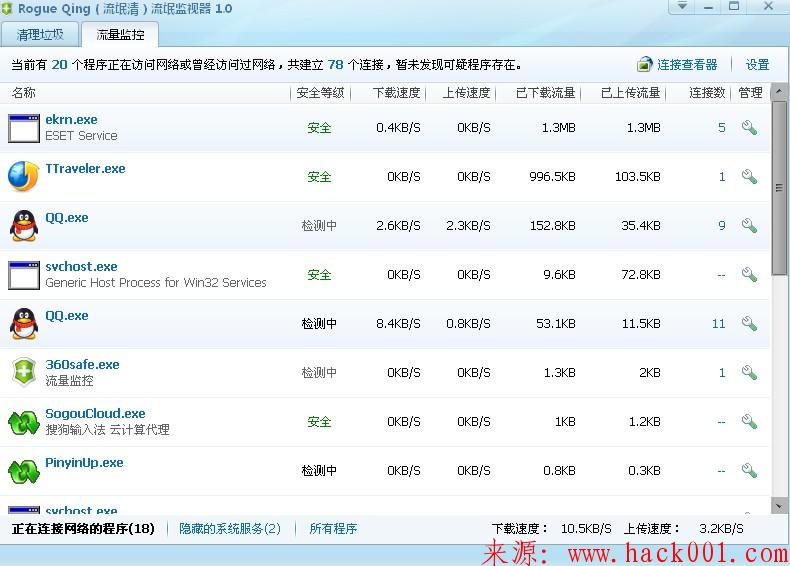
Task: Sort by 上传速度 column header
Action: tap(467, 93)
